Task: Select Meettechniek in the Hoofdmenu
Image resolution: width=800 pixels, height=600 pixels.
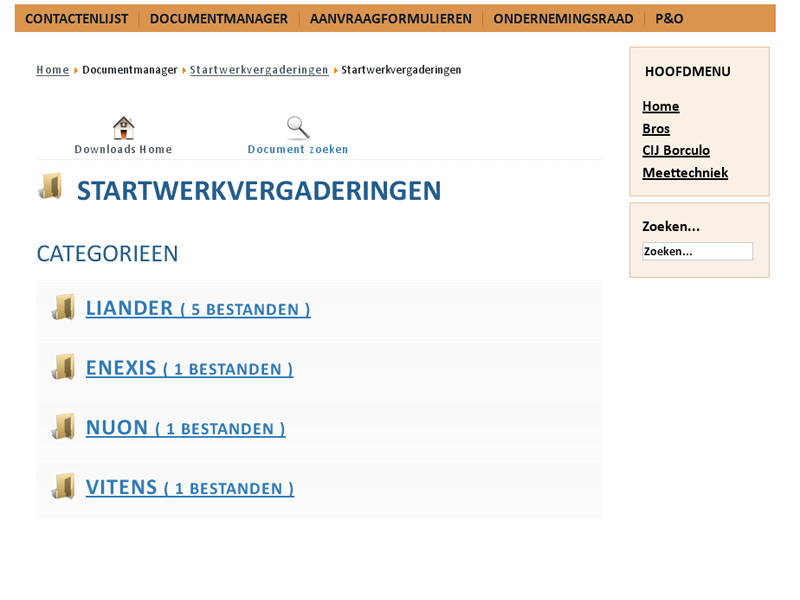Action: 685,173
